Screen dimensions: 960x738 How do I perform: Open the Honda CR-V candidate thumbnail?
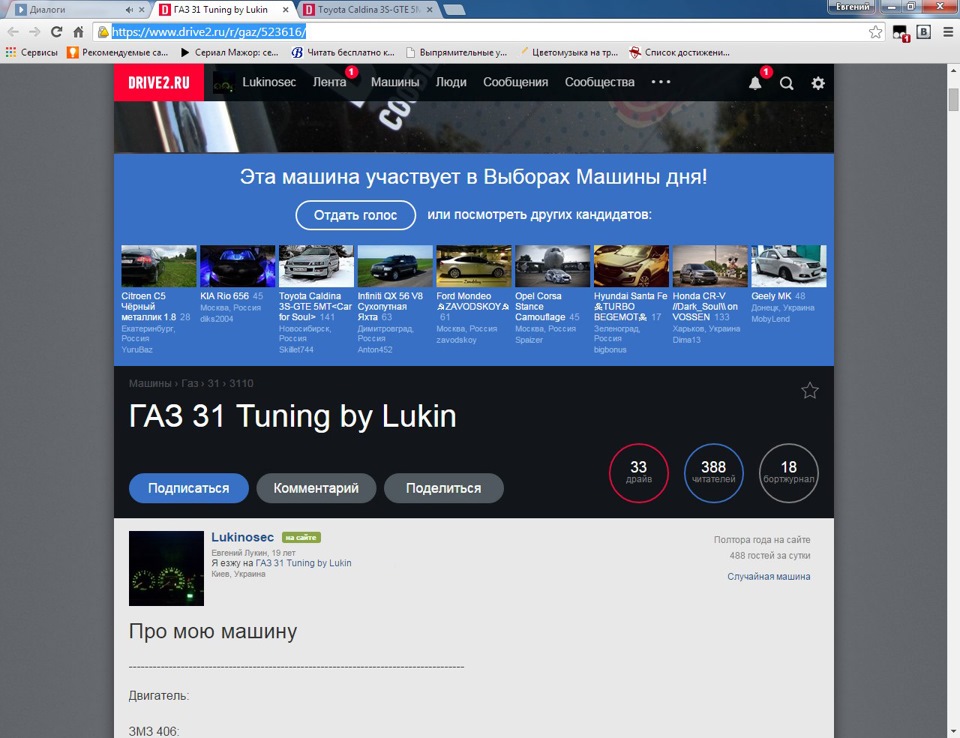click(710, 266)
